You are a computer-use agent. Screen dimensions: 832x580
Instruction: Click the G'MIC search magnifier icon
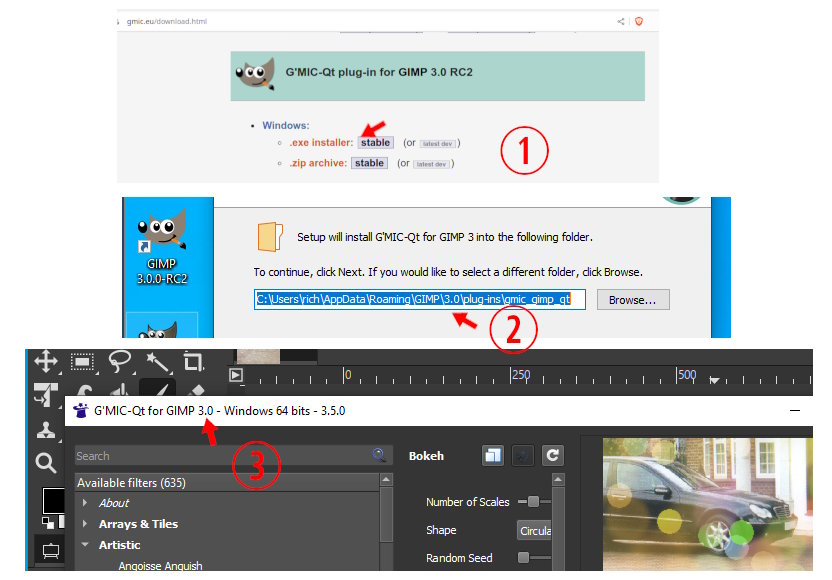[x=379, y=455]
